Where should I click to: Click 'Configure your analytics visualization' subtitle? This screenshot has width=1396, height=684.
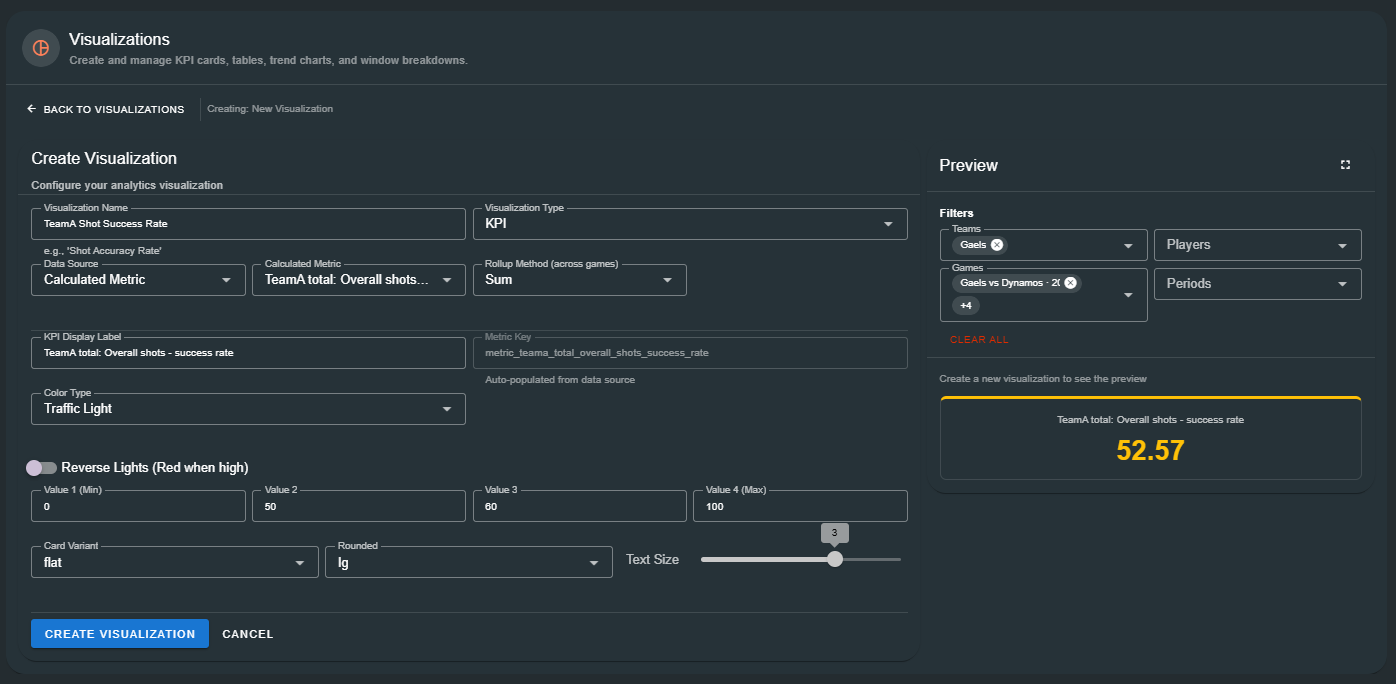127,186
